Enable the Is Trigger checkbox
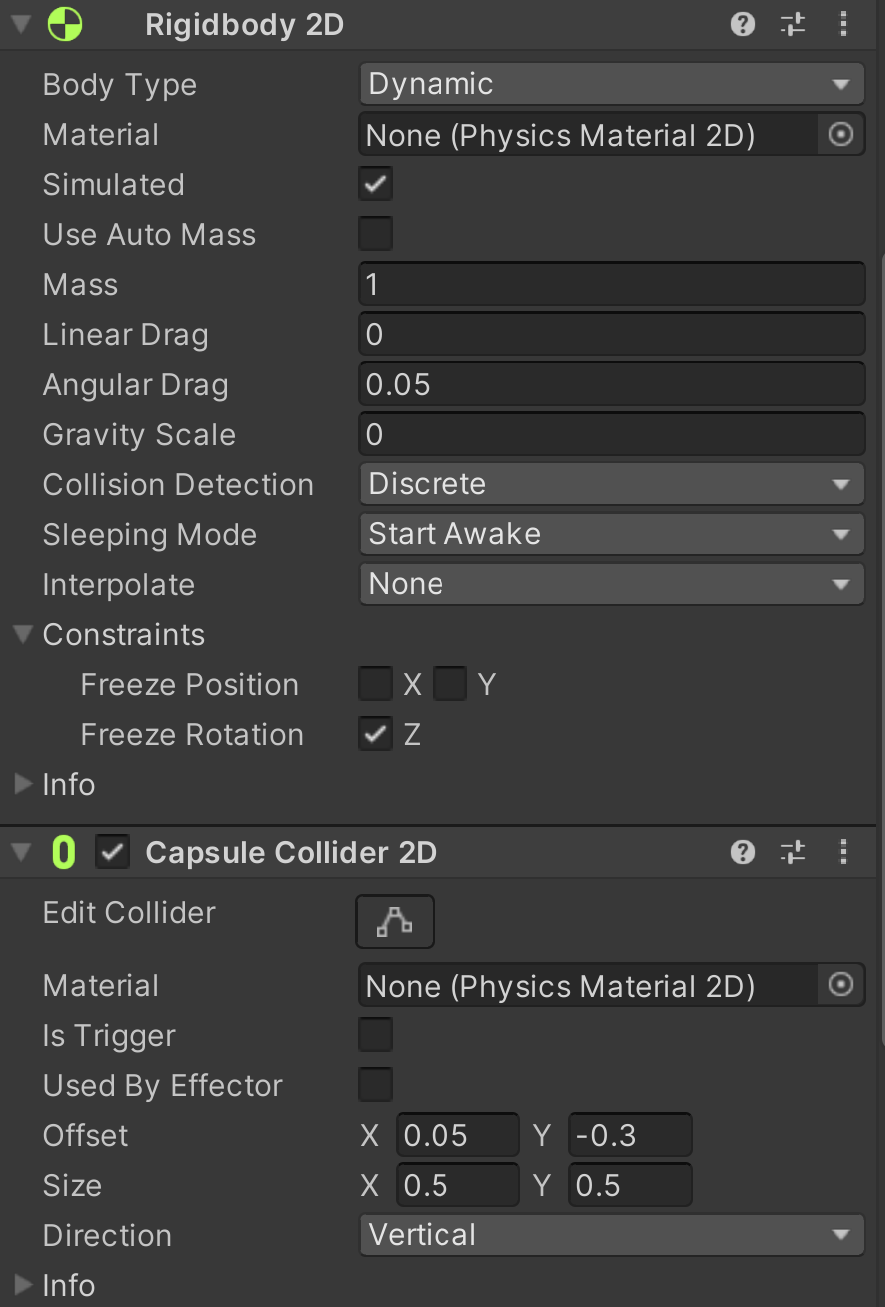 [376, 1035]
